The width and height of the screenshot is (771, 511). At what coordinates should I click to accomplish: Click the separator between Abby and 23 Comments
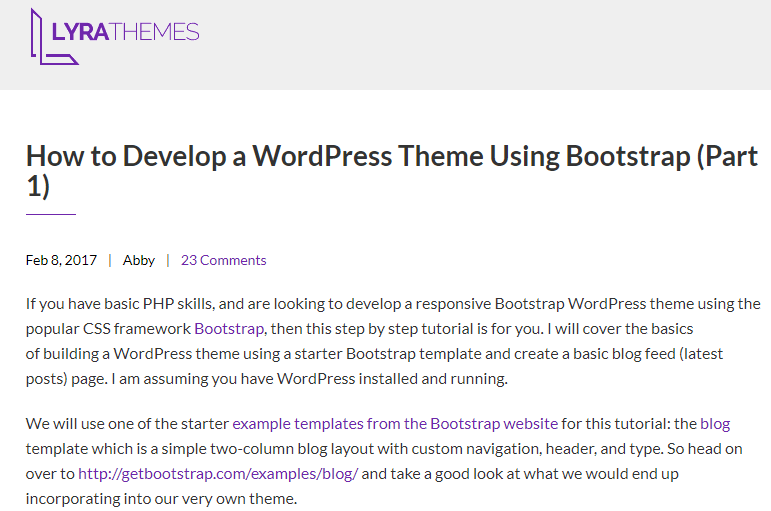point(168,260)
